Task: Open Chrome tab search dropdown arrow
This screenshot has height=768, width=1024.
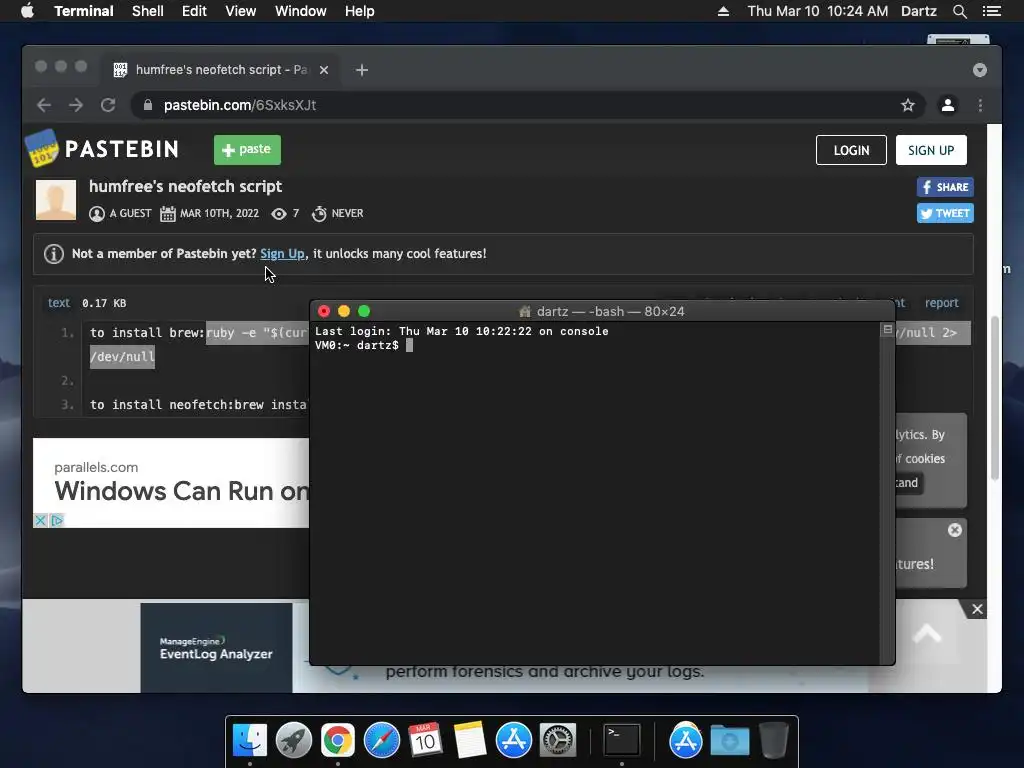Action: (x=980, y=70)
